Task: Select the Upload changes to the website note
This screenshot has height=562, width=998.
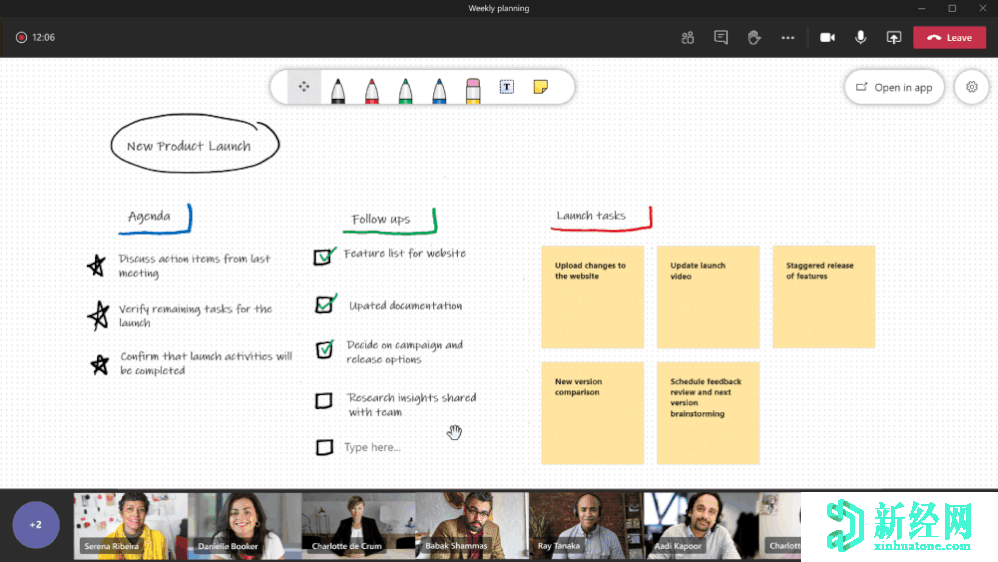Action: tap(593, 297)
